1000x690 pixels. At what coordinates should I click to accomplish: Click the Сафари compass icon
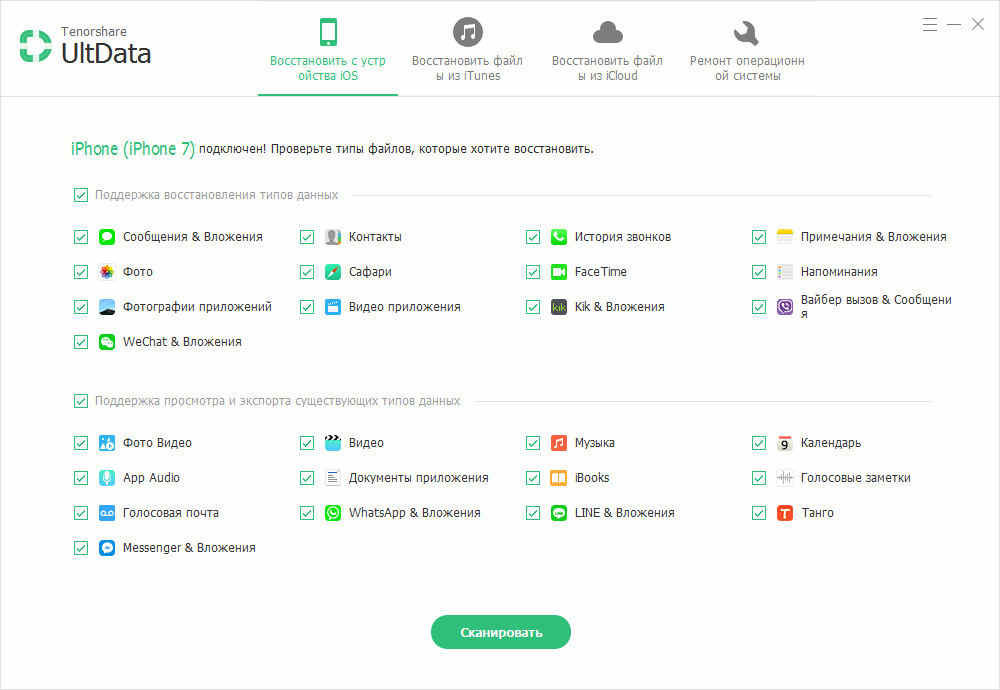tap(333, 272)
